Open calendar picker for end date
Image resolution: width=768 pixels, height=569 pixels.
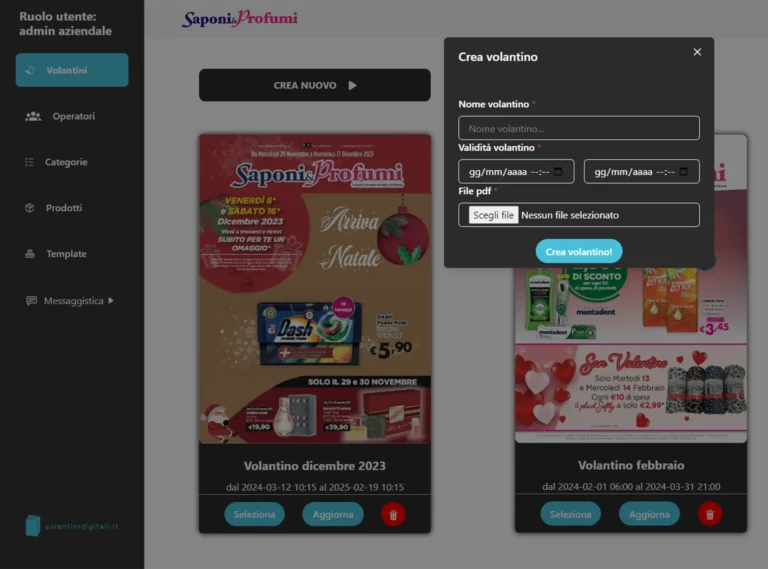[x=684, y=171]
